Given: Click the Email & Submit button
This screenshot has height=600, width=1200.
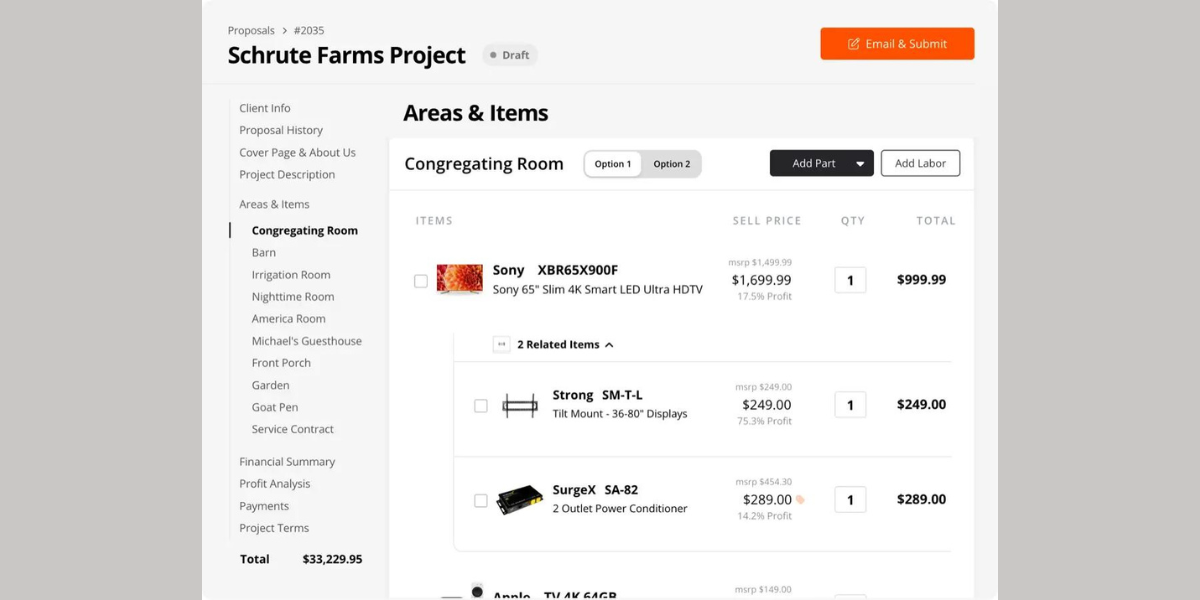Looking at the screenshot, I should point(897,44).
